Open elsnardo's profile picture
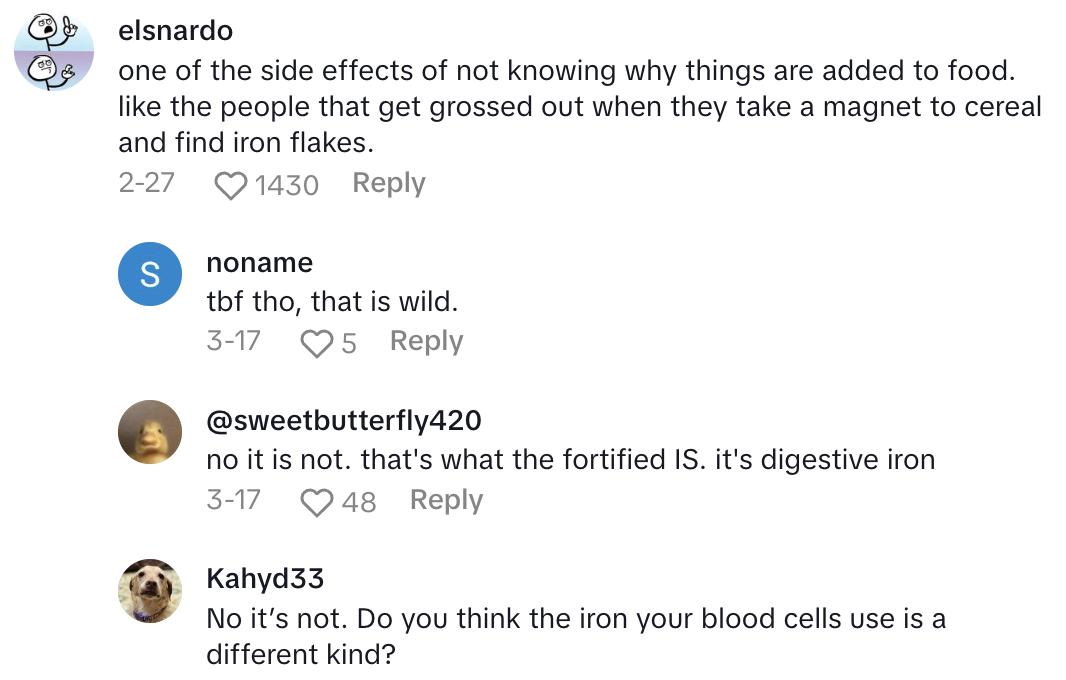 [x=55, y=53]
